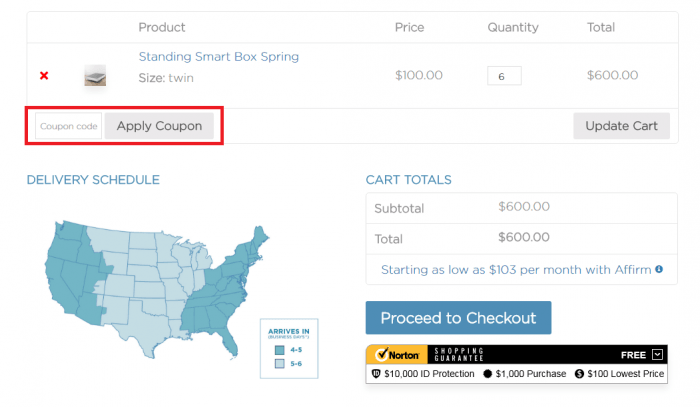700x407 pixels.
Task: Select the 5-6 days legend swatch
Action: click(x=280, y=364)
